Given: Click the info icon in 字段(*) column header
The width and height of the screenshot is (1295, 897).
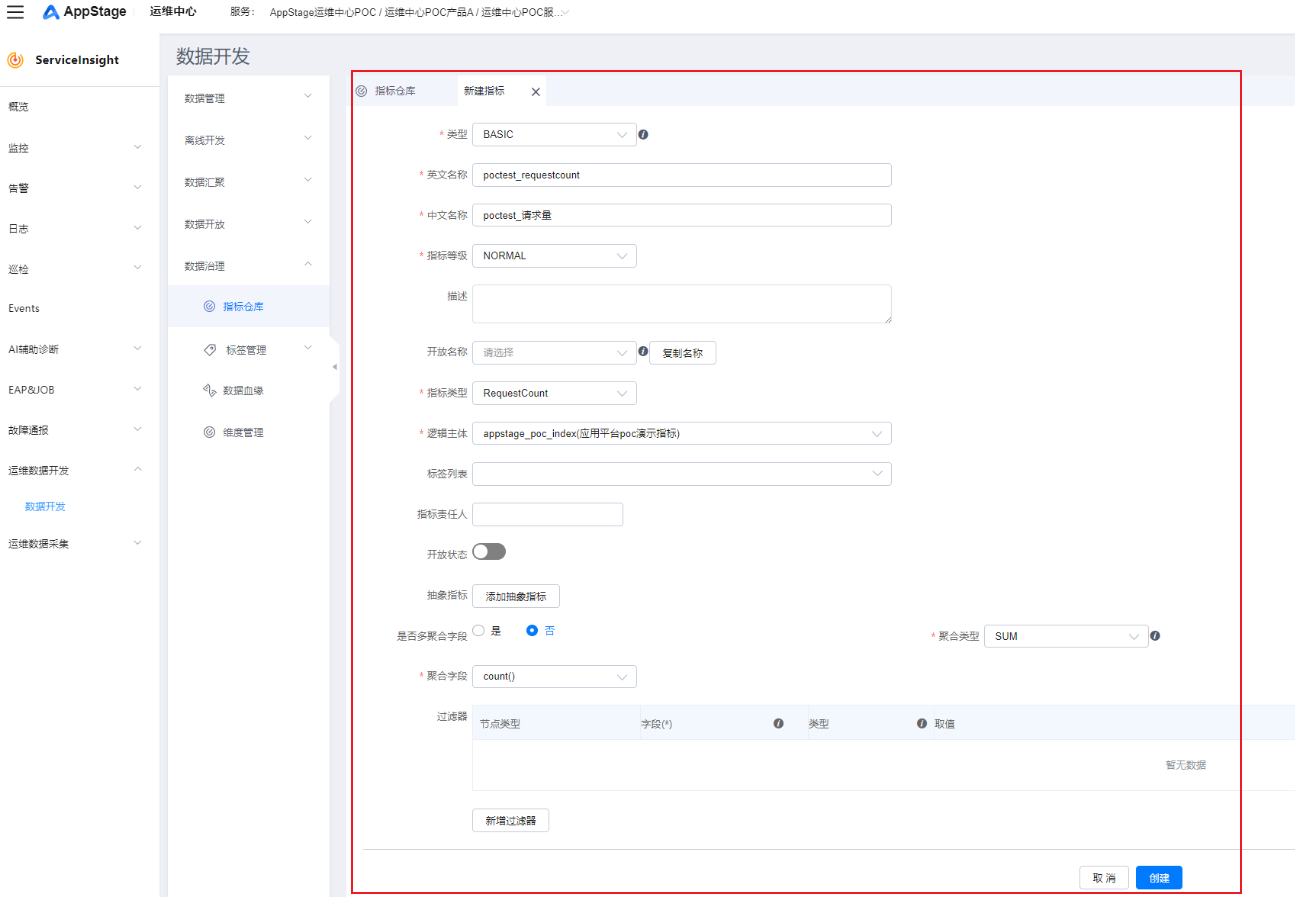Looking at the screenshot, I should 778,723.
